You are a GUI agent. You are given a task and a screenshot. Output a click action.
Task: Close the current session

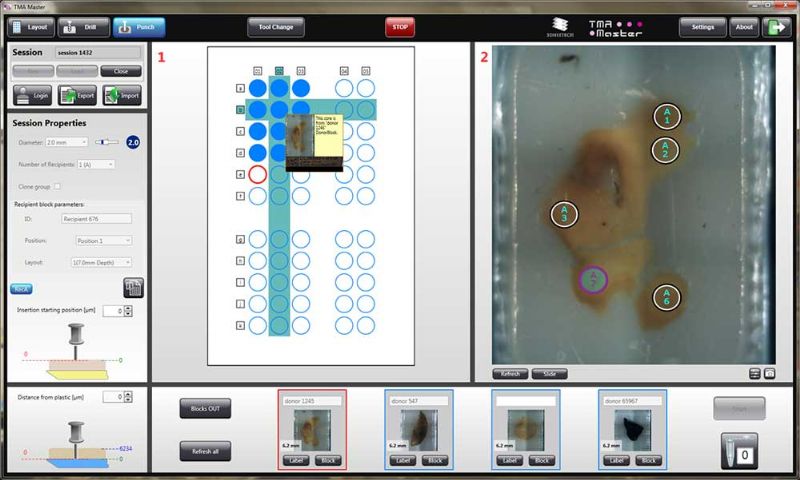[121, 71]
